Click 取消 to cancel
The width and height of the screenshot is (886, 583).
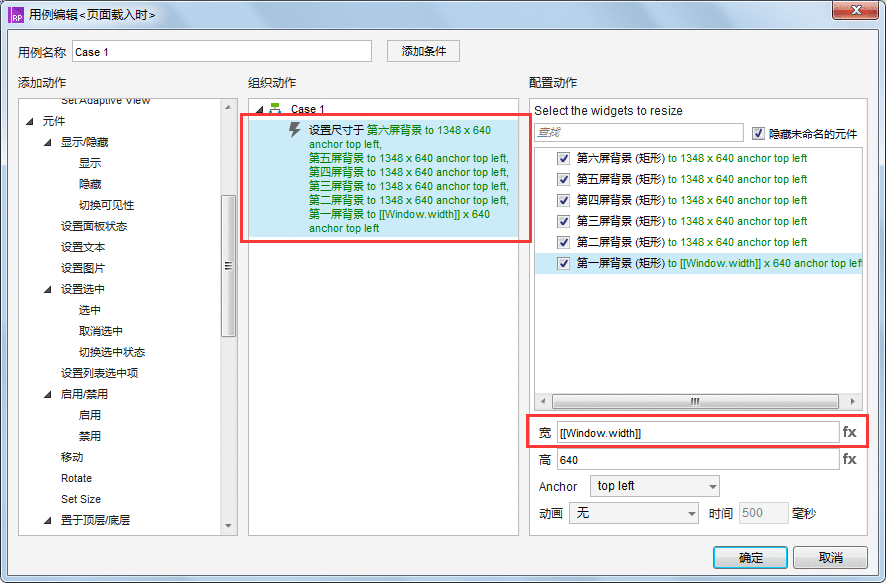tap(830, 558)
